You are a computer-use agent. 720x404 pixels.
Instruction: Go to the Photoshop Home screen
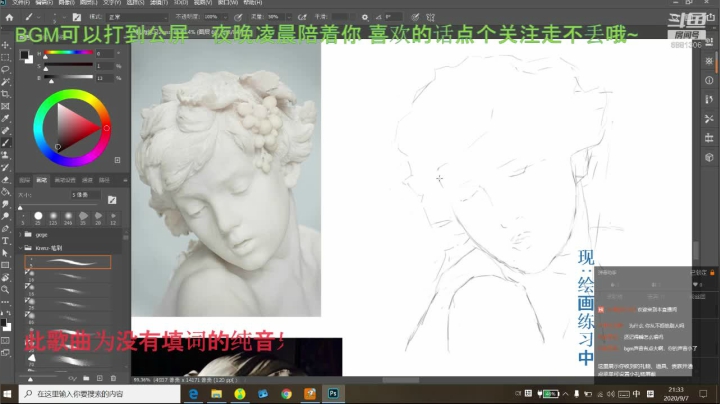point(9,17)
